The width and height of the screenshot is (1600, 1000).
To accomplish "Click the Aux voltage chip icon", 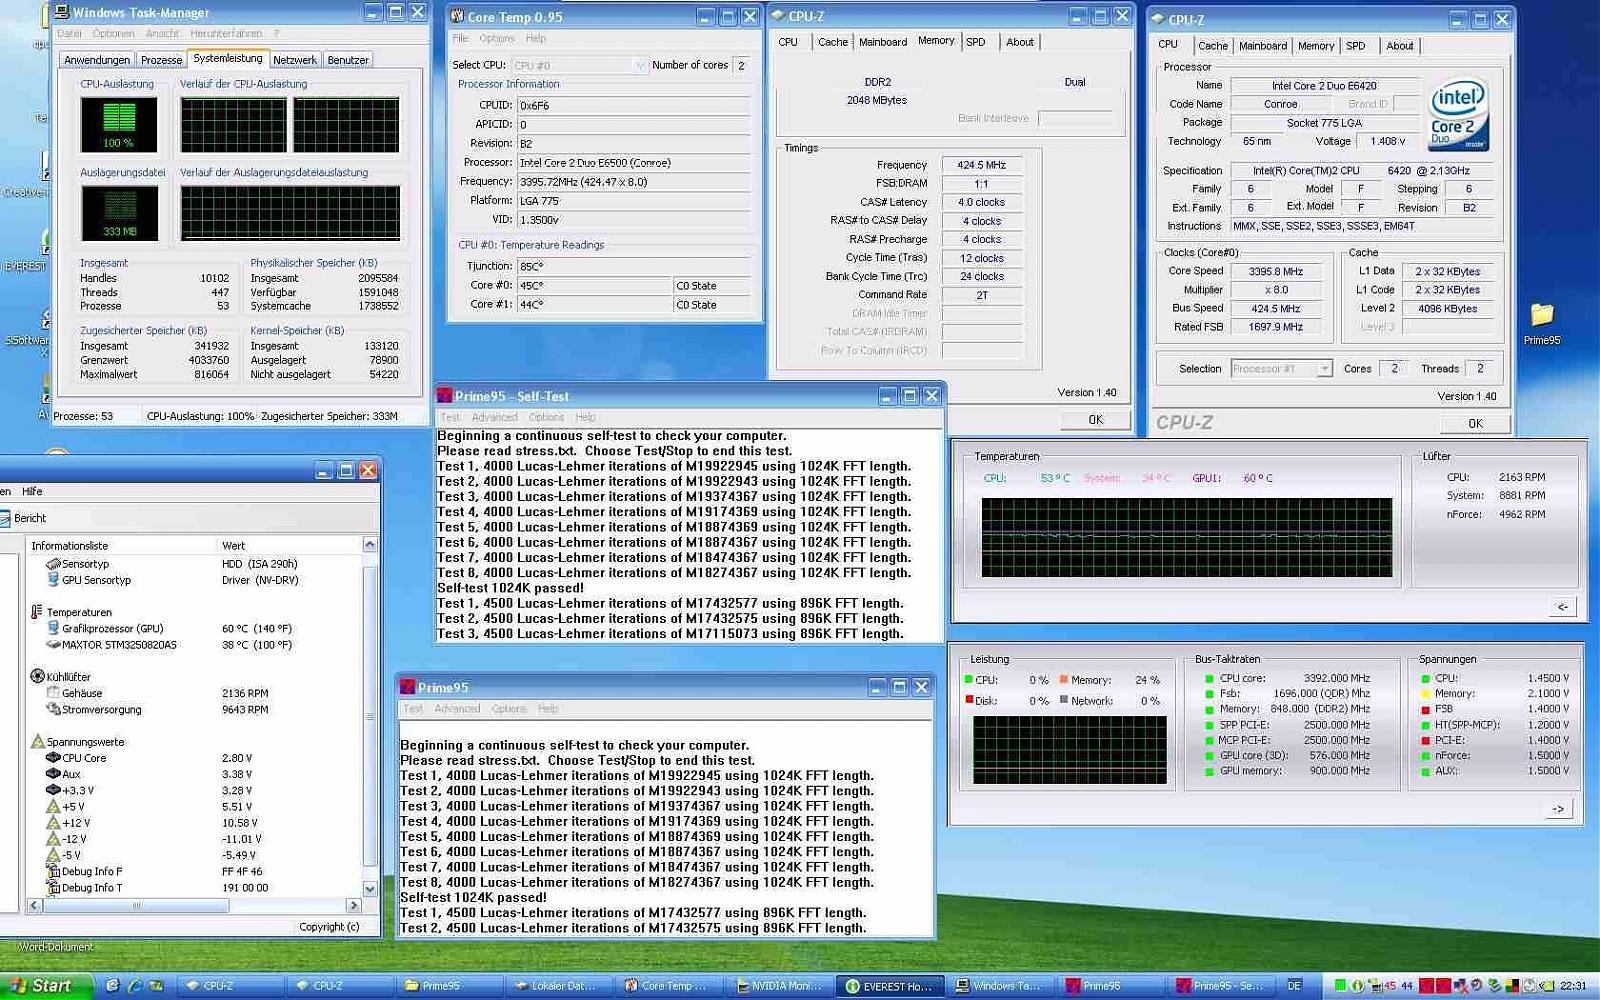I will pos(53,774).
